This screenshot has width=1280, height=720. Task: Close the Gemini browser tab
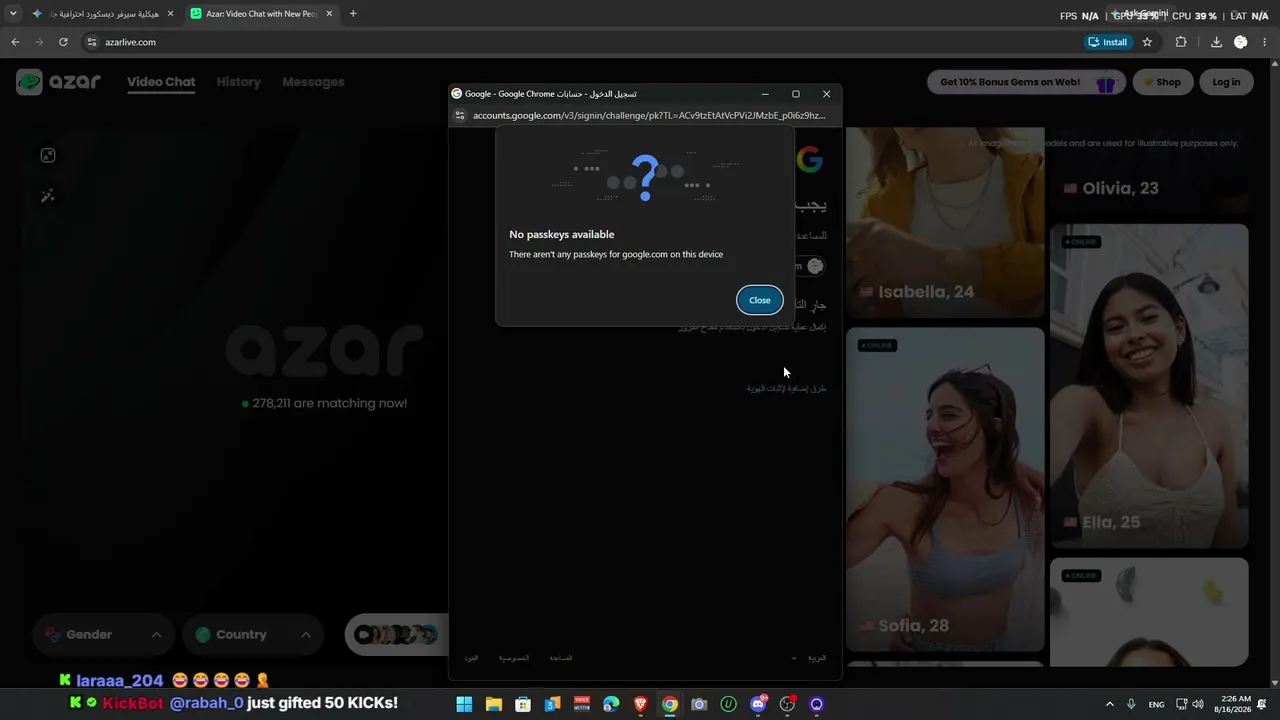[170, 14]
